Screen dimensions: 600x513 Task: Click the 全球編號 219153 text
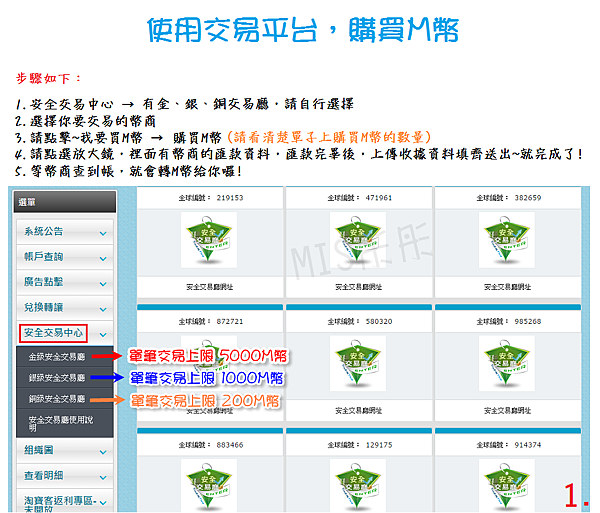211,198
